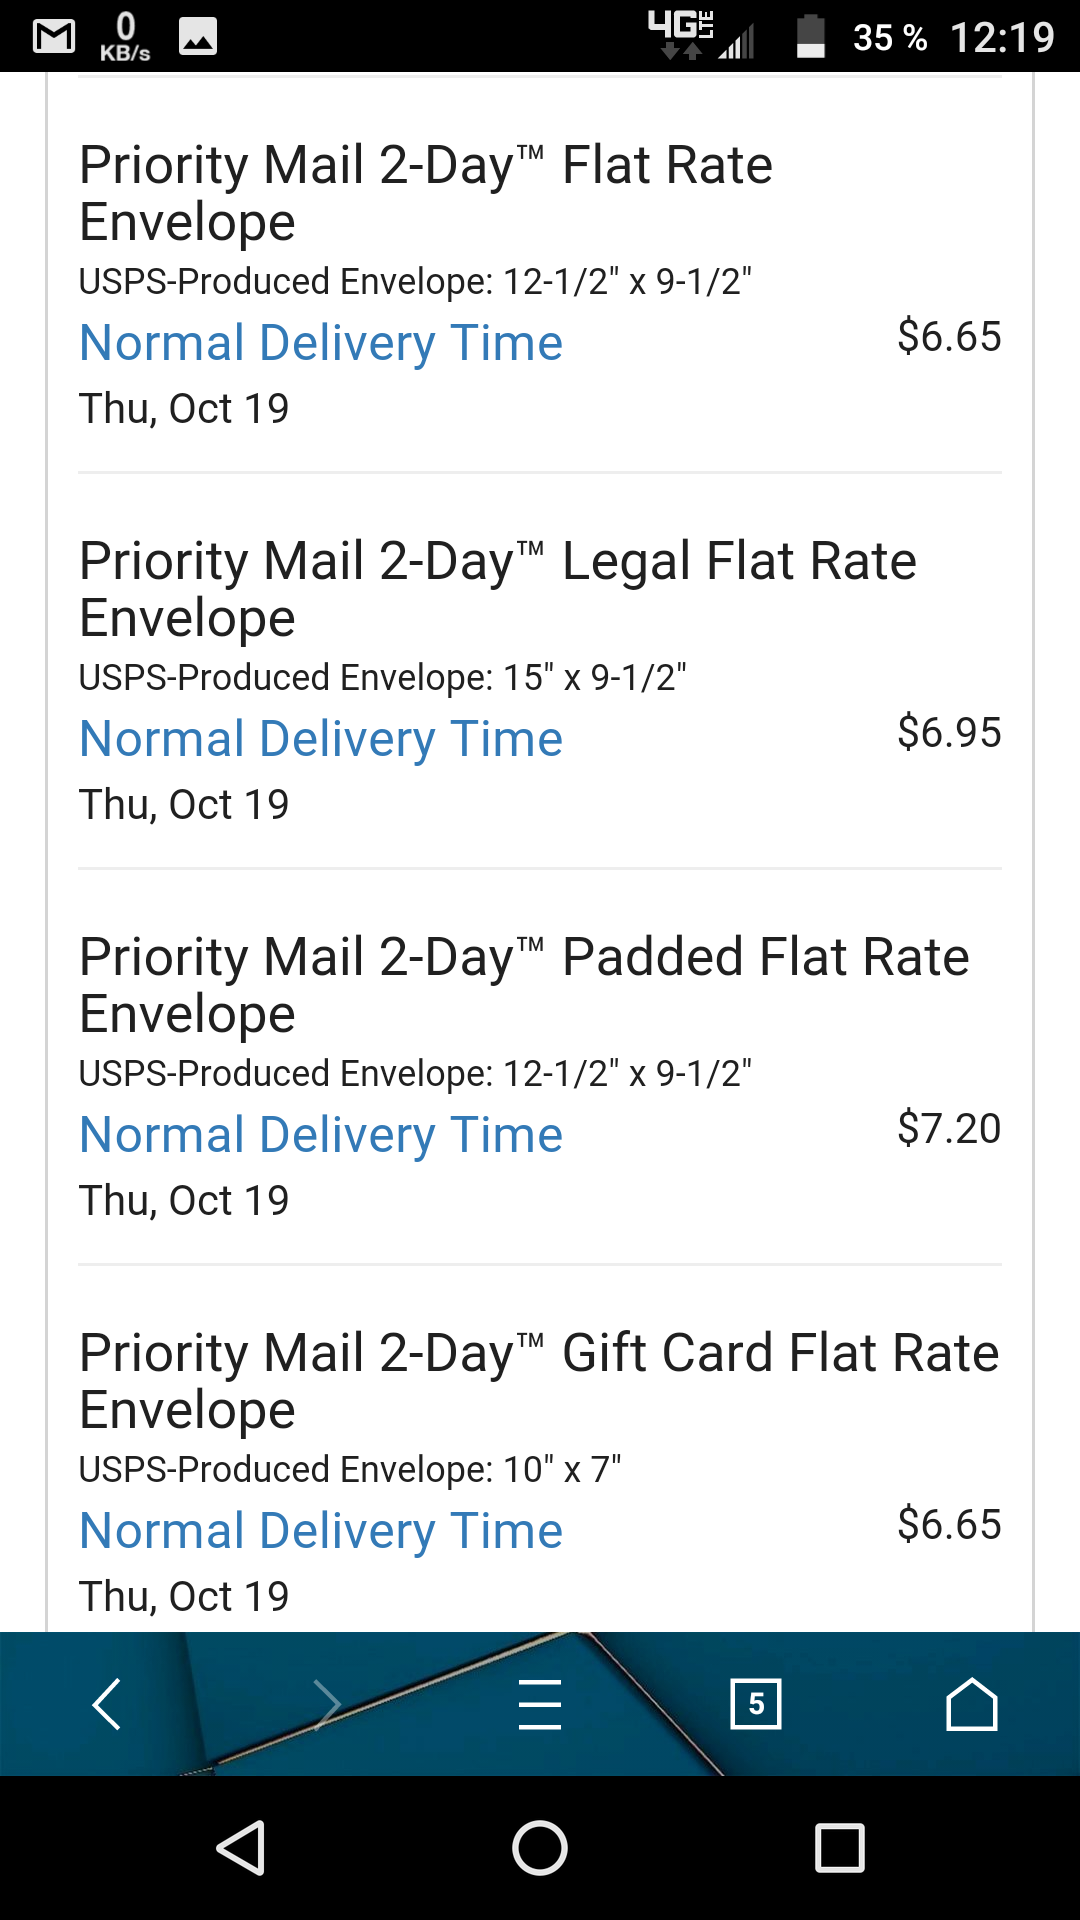Select Priority Mail 2-Day Legal Flat Rate title
The image size is (1080, 1920).
[x=497, y=589]
